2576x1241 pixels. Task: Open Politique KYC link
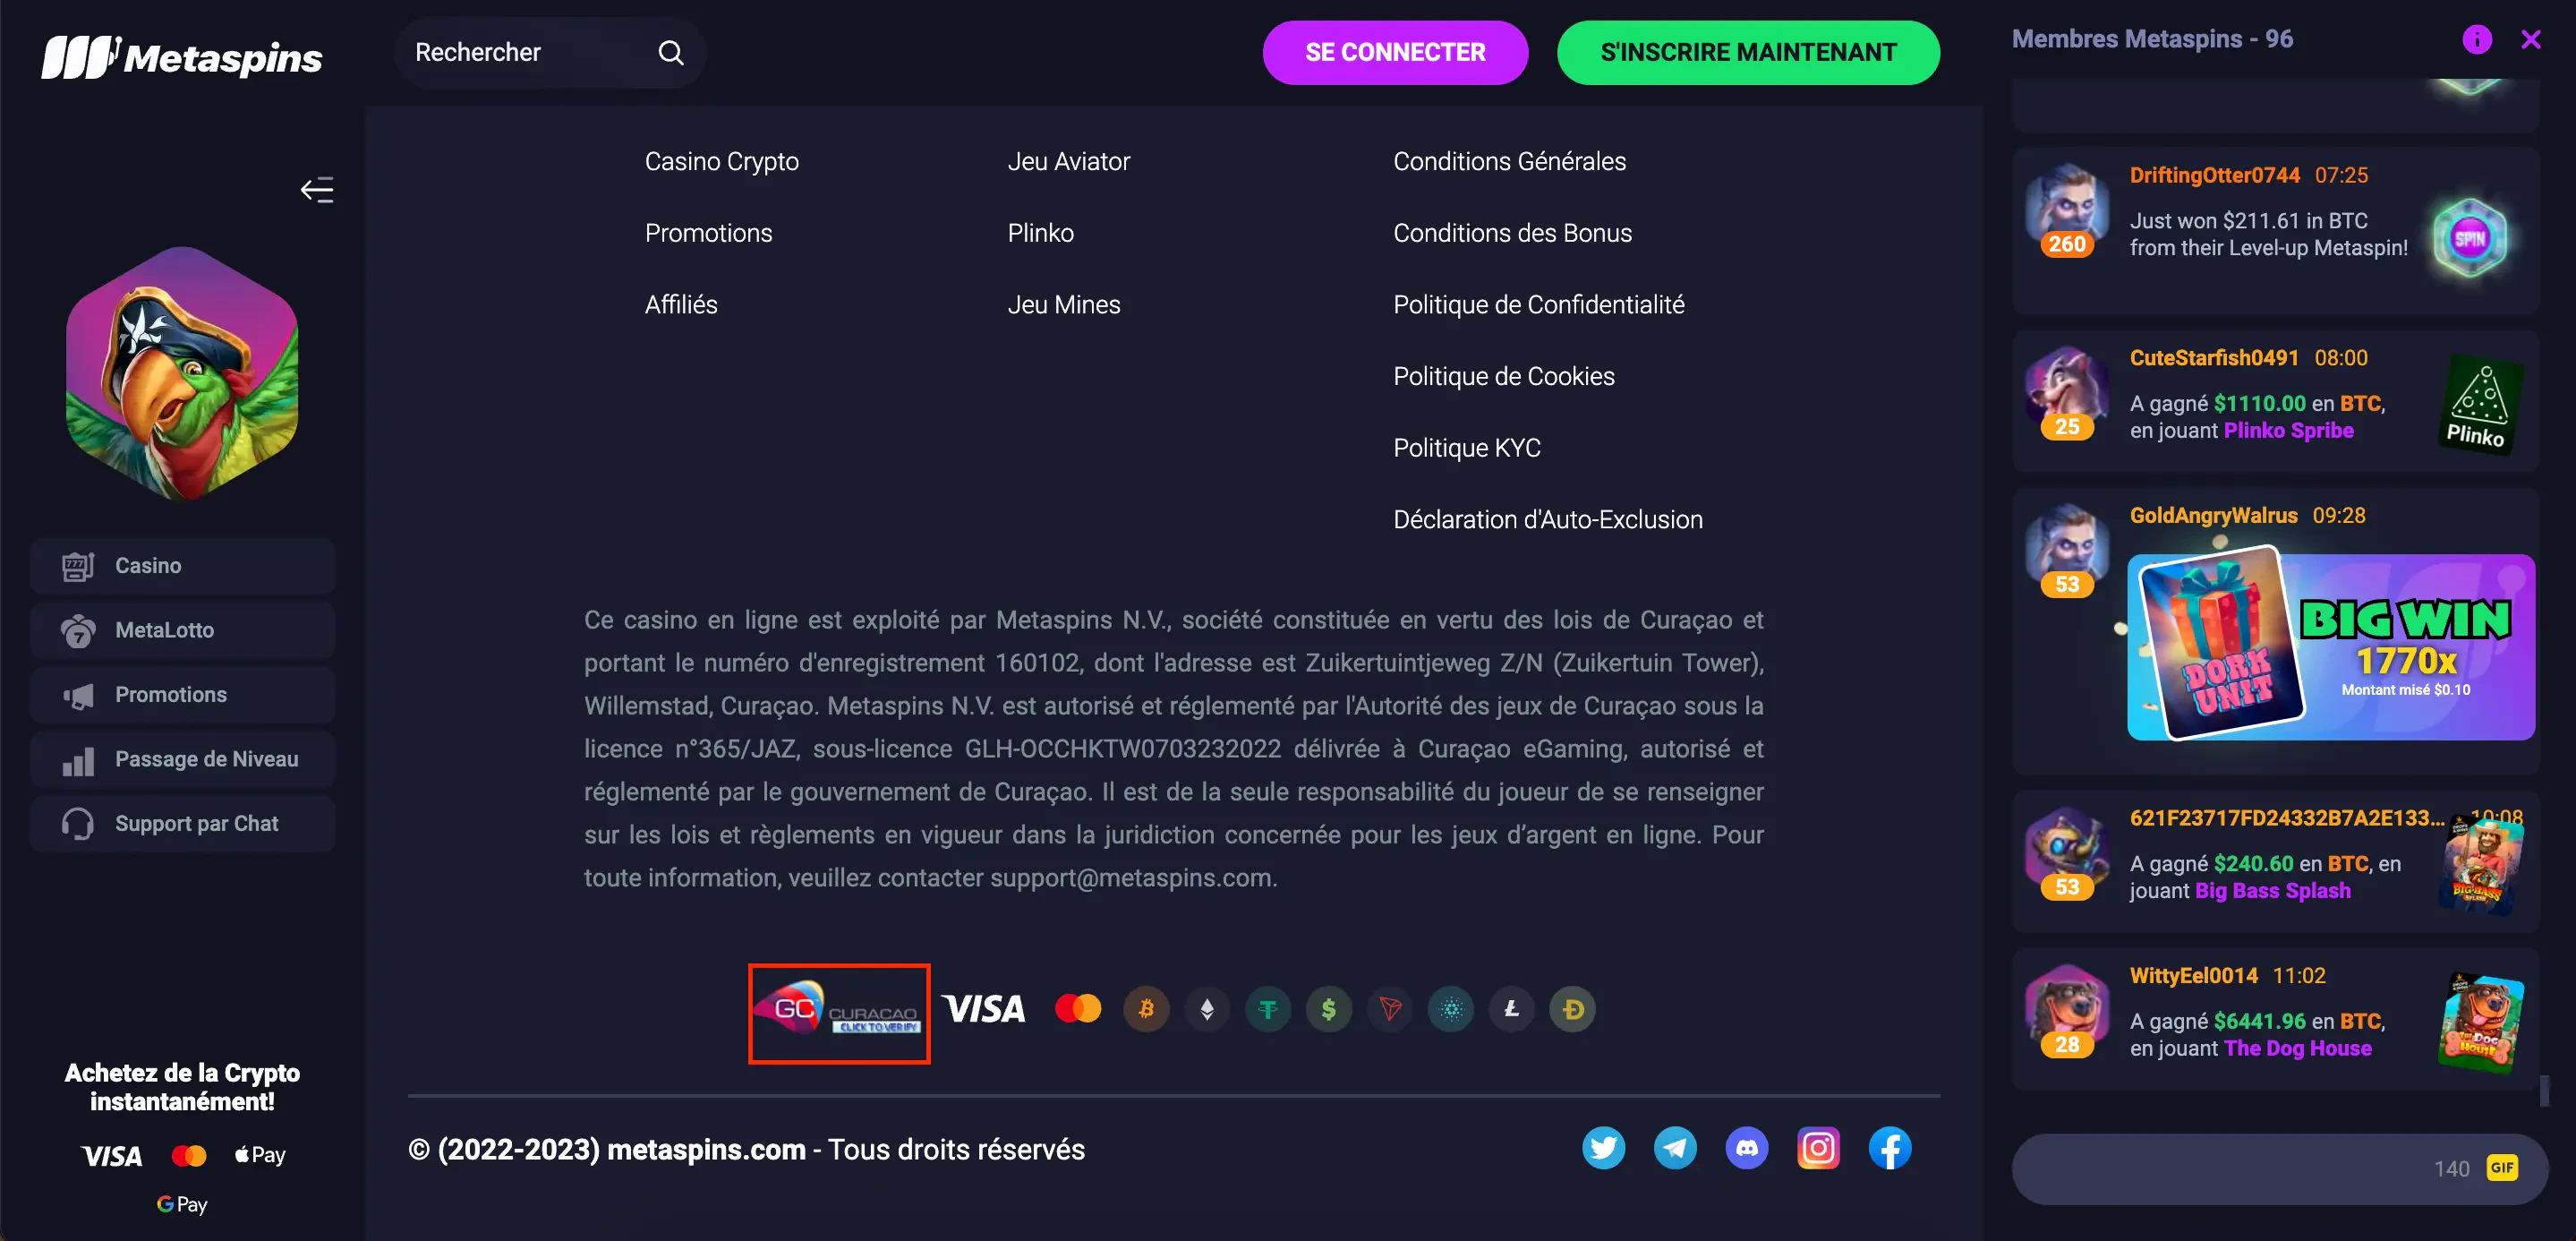tap(1466, 448)
